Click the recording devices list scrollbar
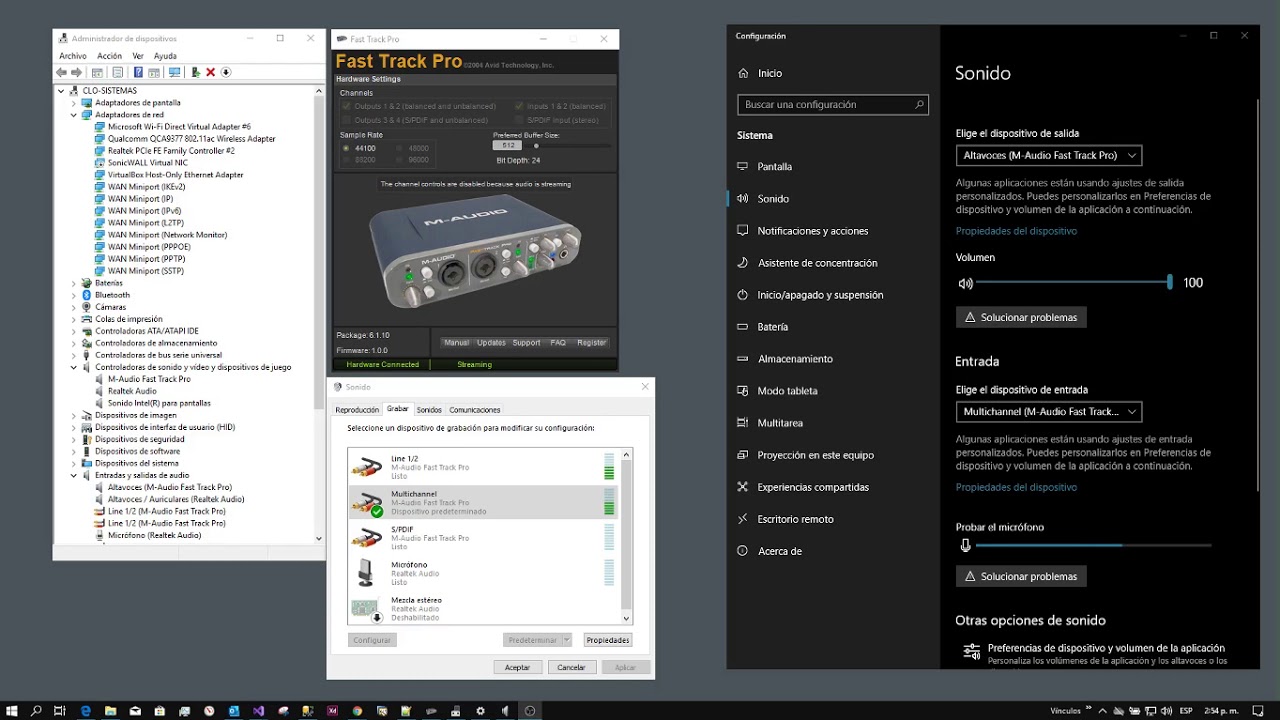 point(627,535)
